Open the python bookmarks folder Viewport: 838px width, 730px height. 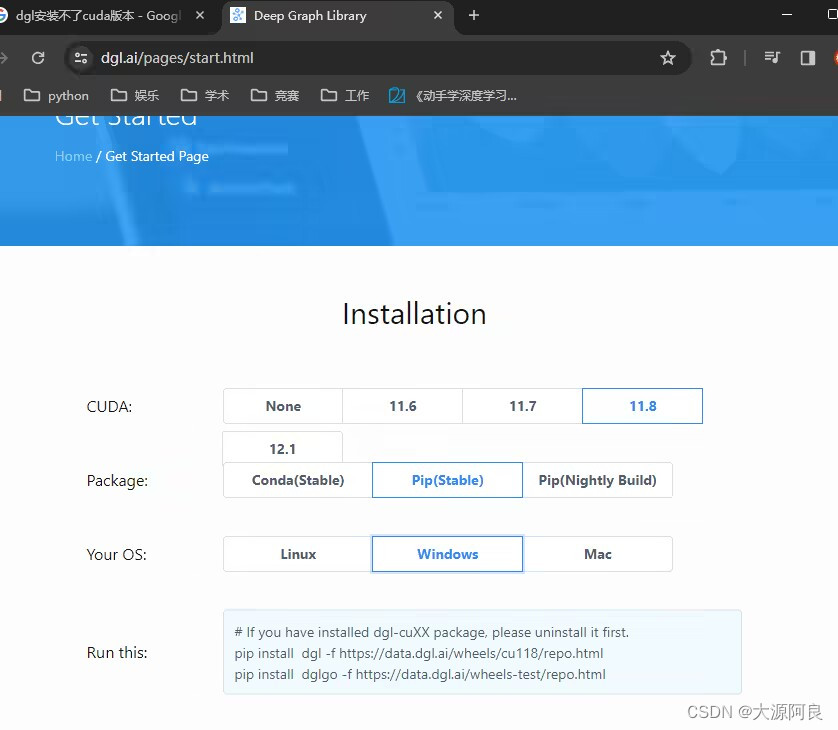click(x=56, y=95)
